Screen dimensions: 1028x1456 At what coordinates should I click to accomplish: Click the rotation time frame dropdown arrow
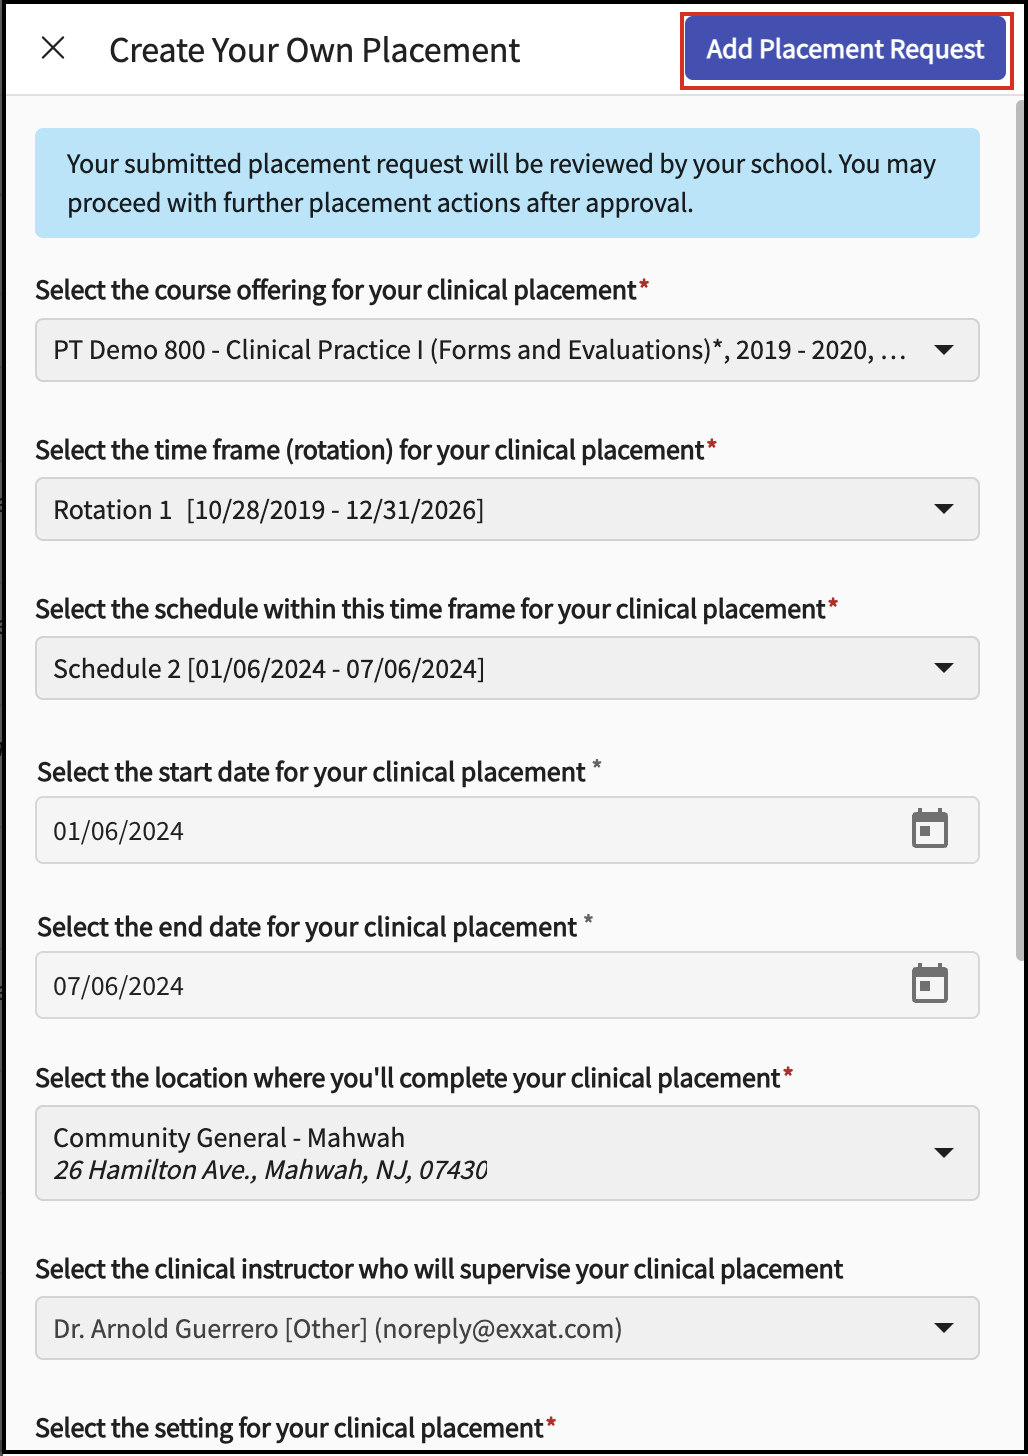[x=943, y=509]
